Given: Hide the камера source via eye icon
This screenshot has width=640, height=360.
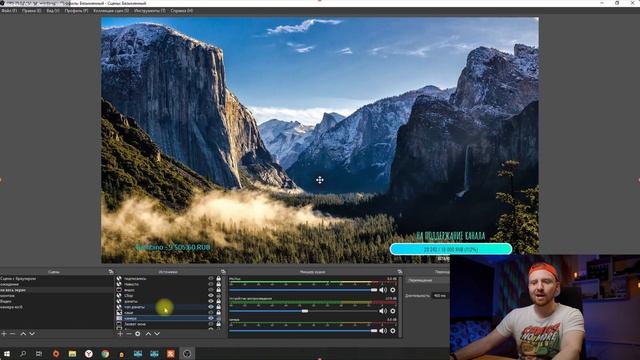Looking at the screenshot, I should pos(211,318).
